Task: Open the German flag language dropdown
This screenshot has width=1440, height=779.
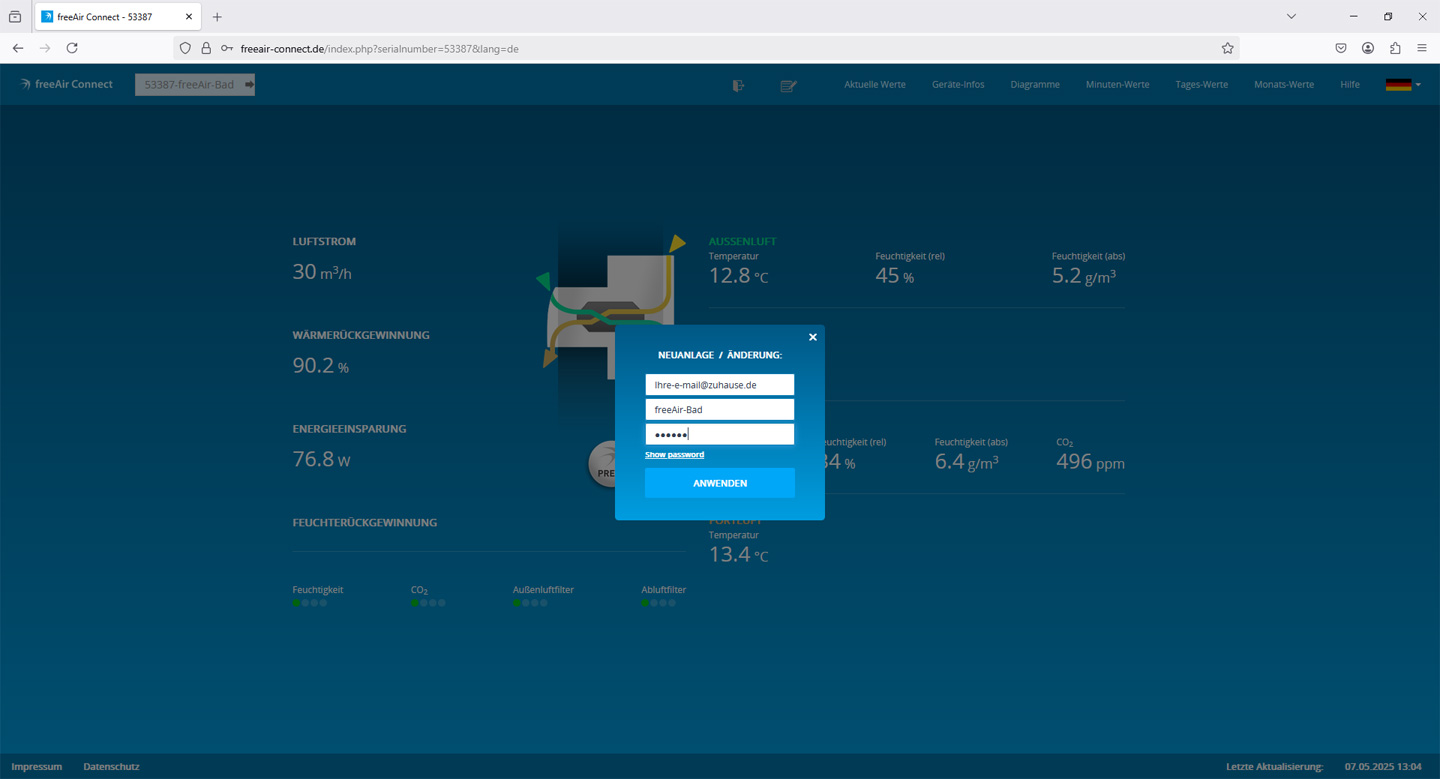Action: (1403, 85)
